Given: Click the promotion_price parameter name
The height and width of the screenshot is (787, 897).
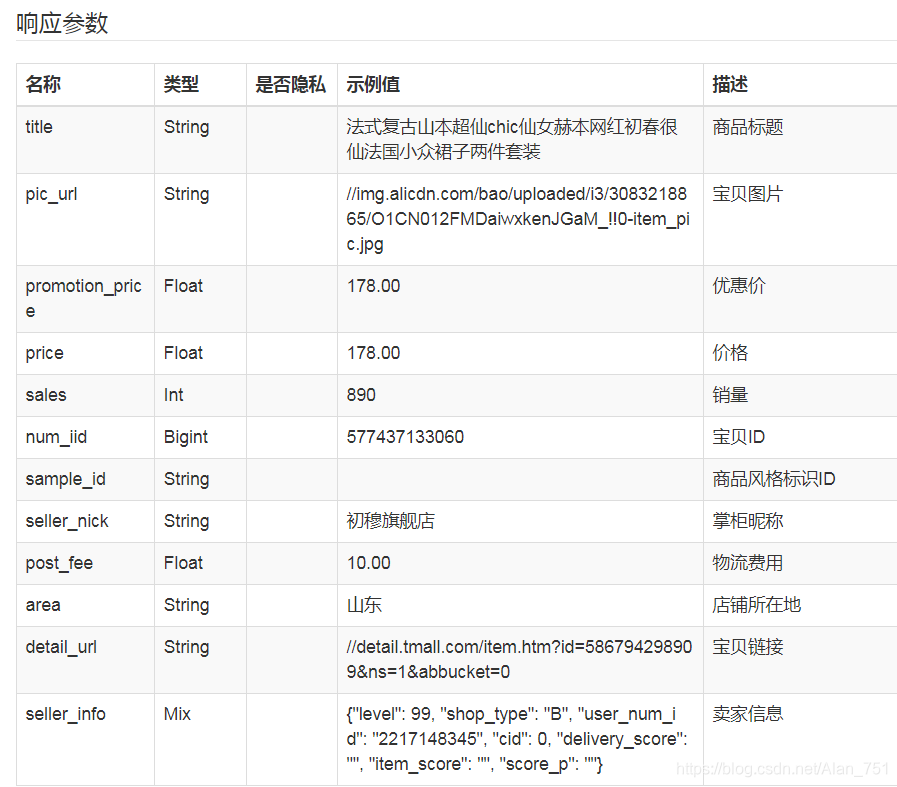Looking at the screenshot, I should pos(84,298).
